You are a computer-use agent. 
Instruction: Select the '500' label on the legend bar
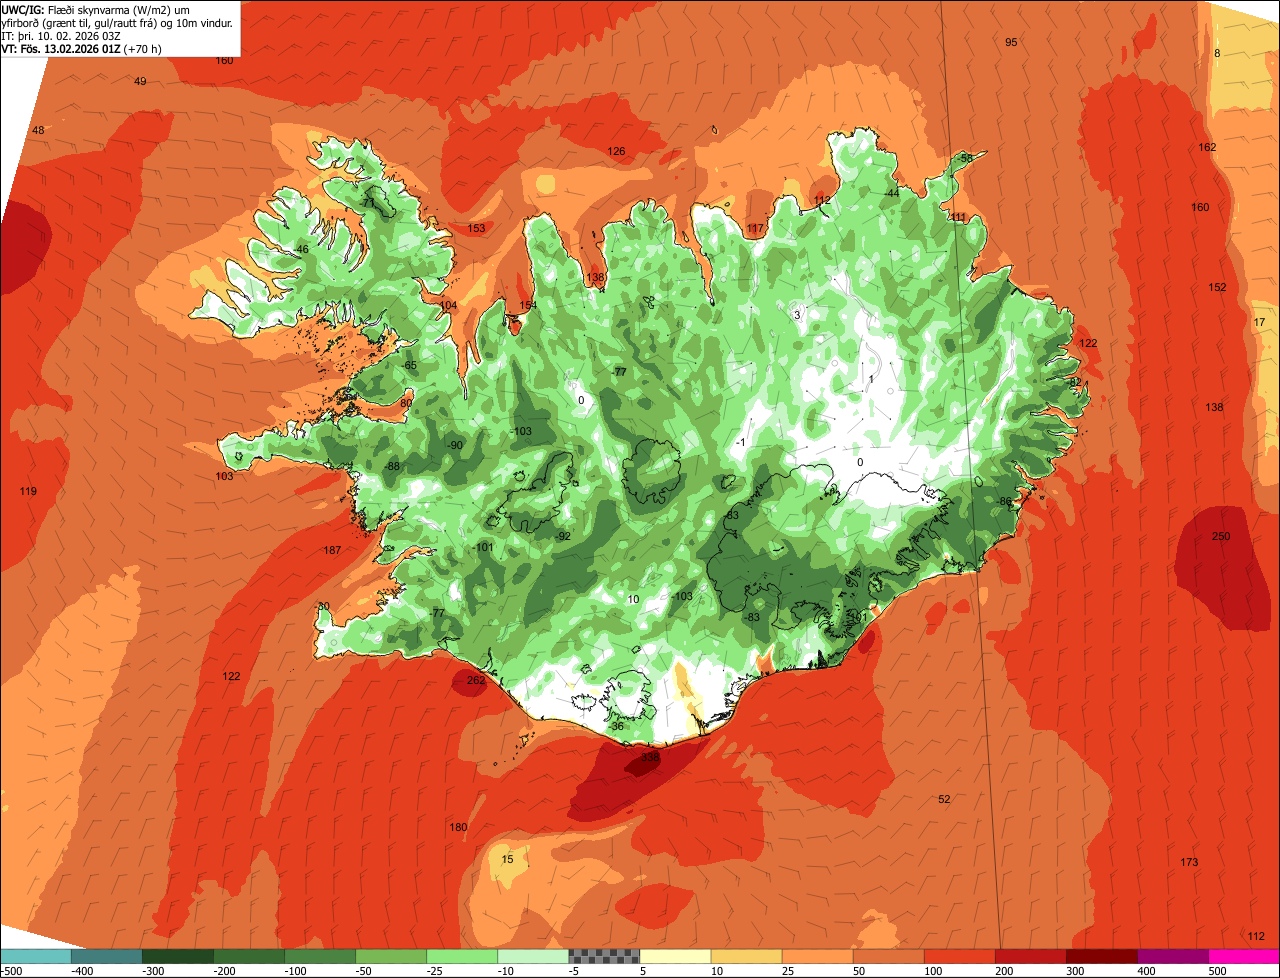tap(1216, 970)
